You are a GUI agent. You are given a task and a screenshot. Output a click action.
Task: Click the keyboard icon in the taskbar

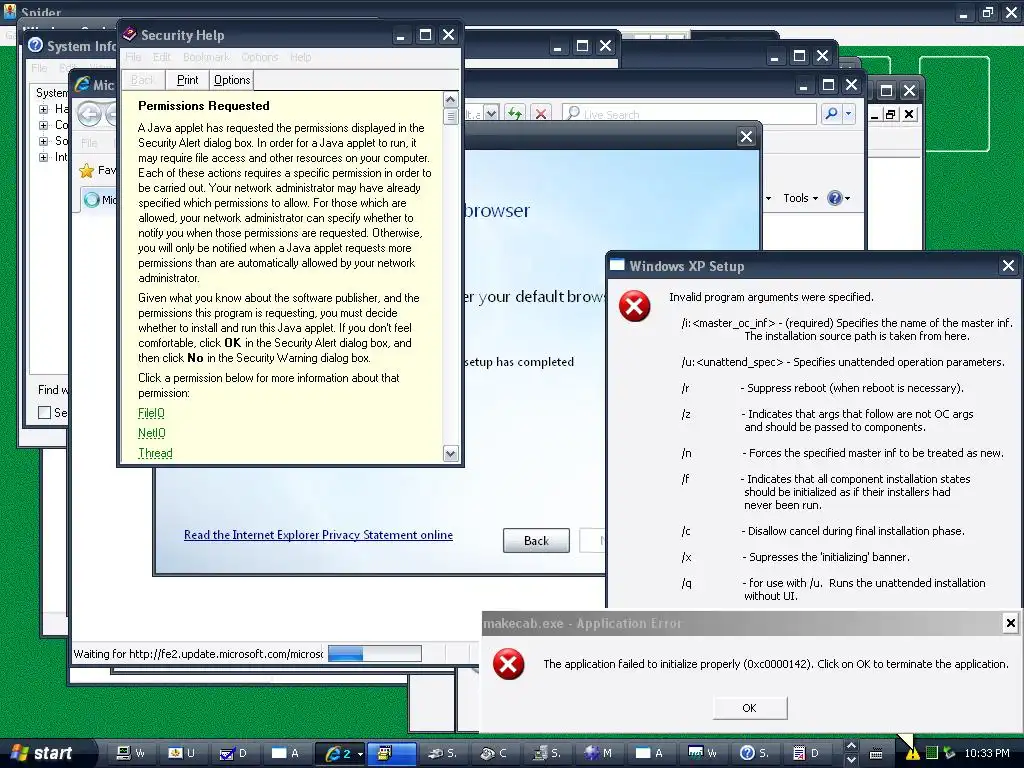[876, 754]
